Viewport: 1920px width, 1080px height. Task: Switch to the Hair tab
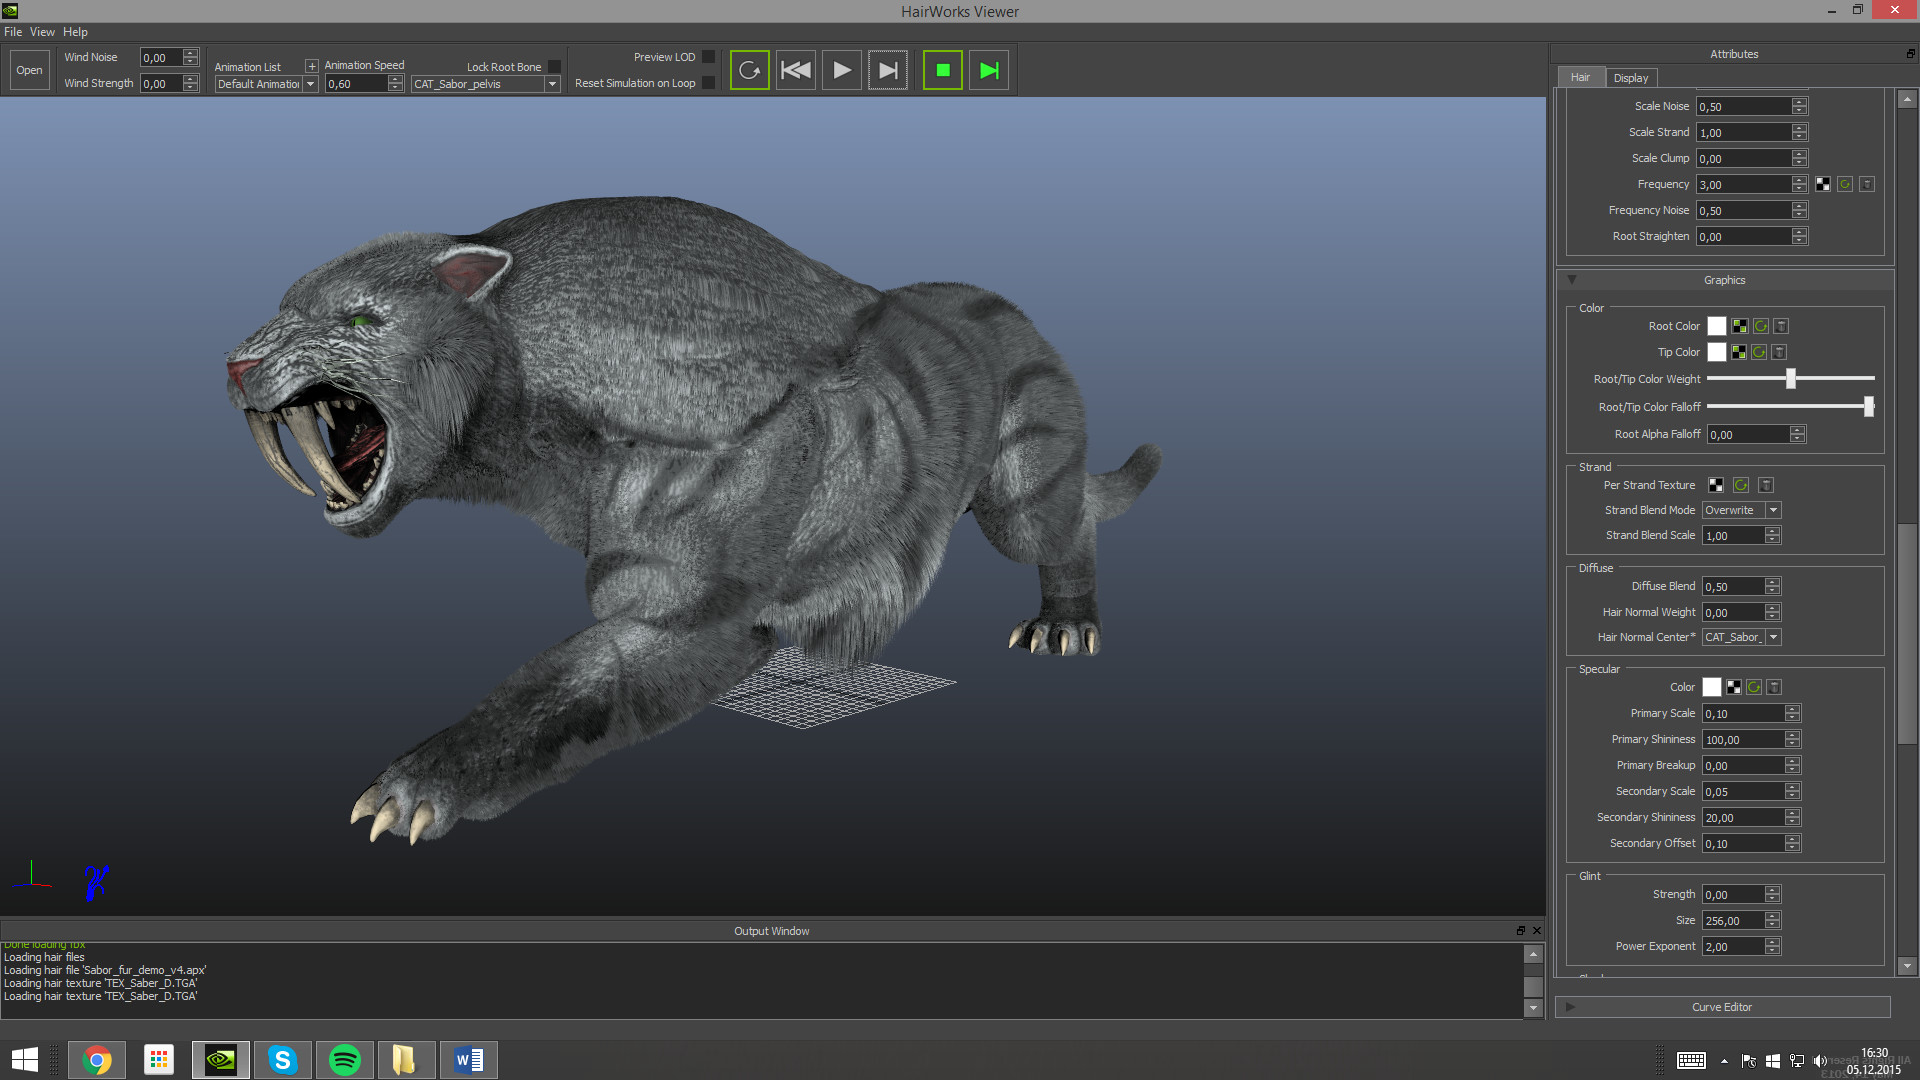pos(1580,77)
